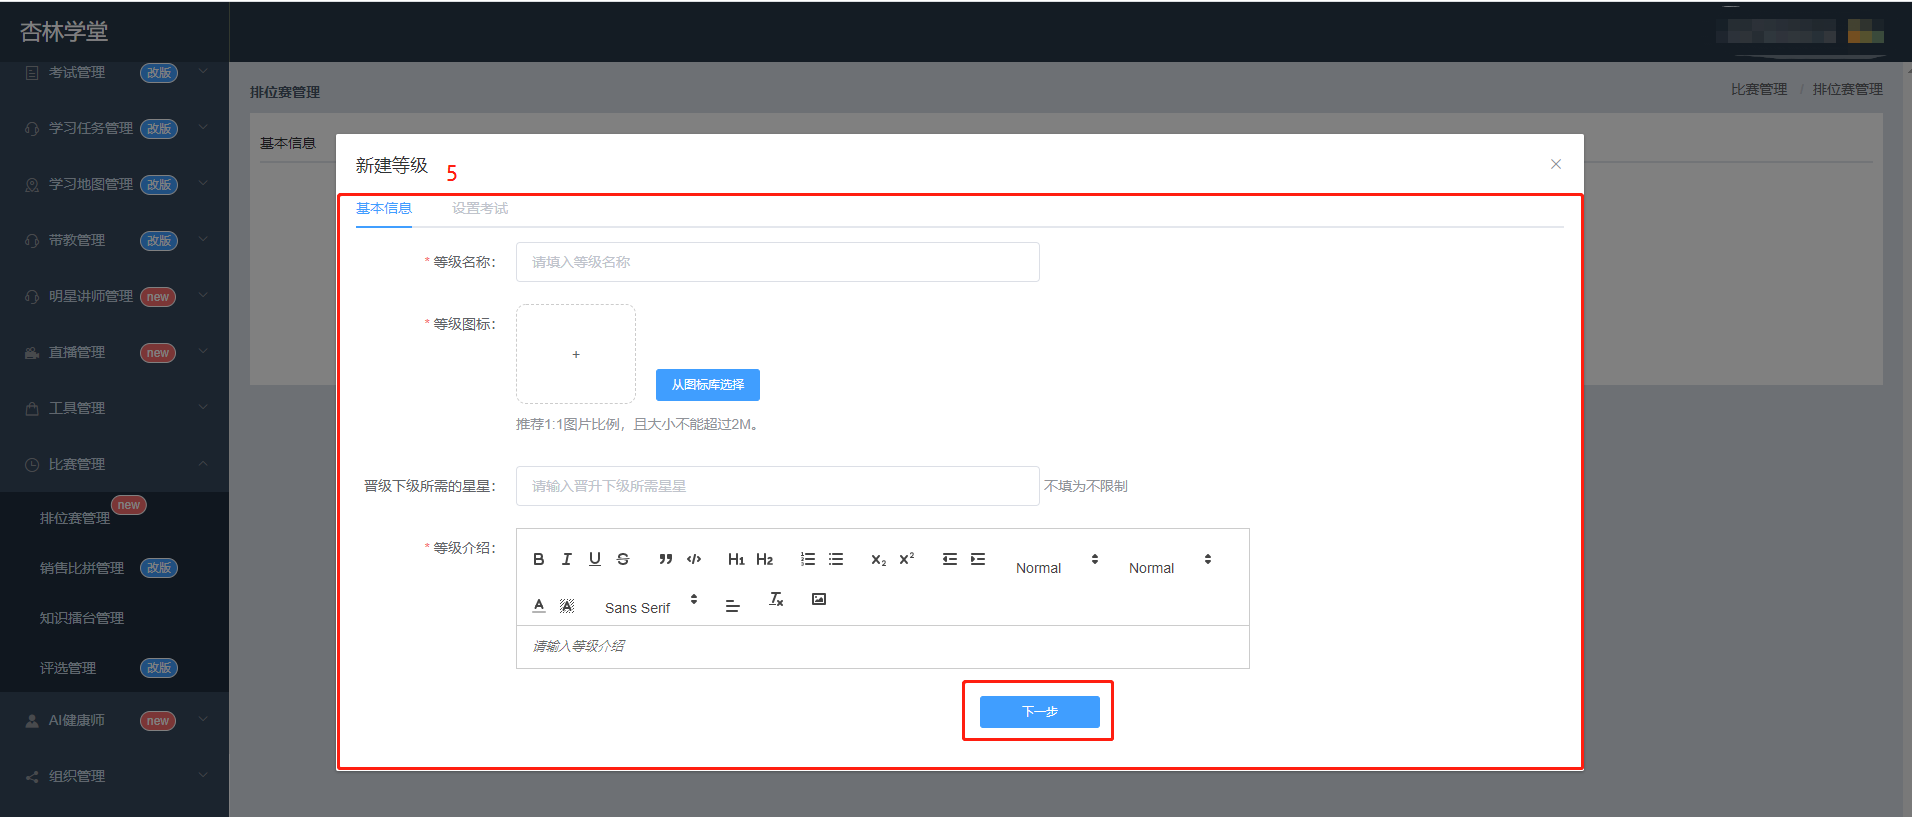Image resolution: width=1912 pixels, height=817 pixels.
Task: Apply Heading 1 style
Action: pyautogui.click(x=736, y=559)
